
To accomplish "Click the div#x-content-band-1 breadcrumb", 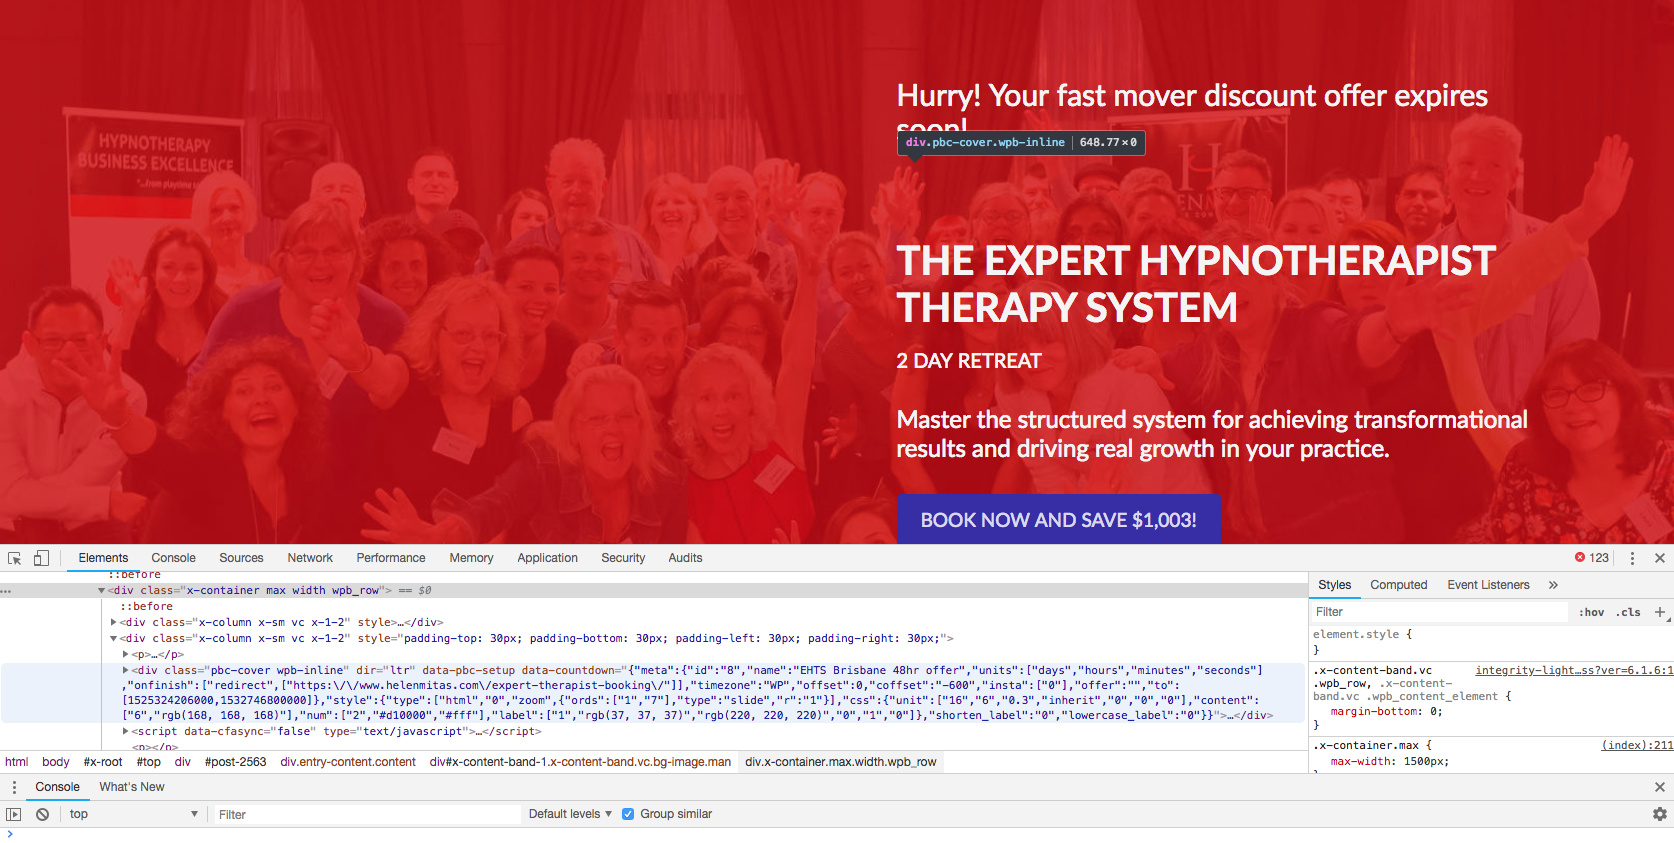I will 580,762.
